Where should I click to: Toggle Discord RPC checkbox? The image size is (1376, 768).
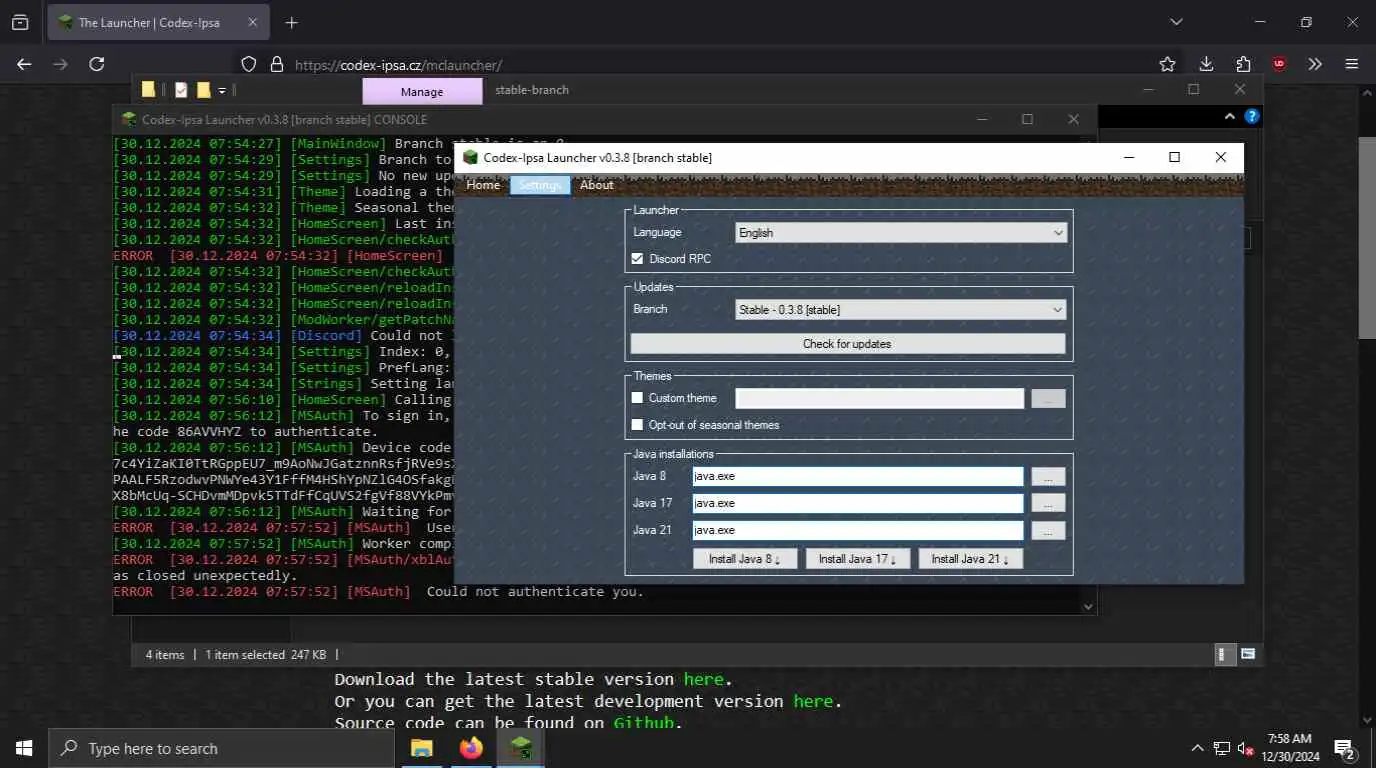tap(638, 259)
